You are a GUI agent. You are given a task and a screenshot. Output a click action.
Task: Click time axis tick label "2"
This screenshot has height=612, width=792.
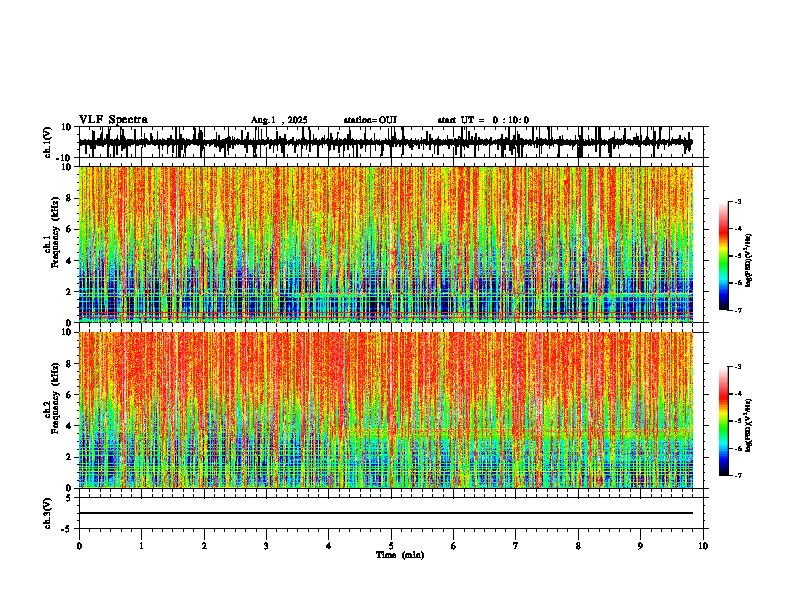tap(204, 546)
